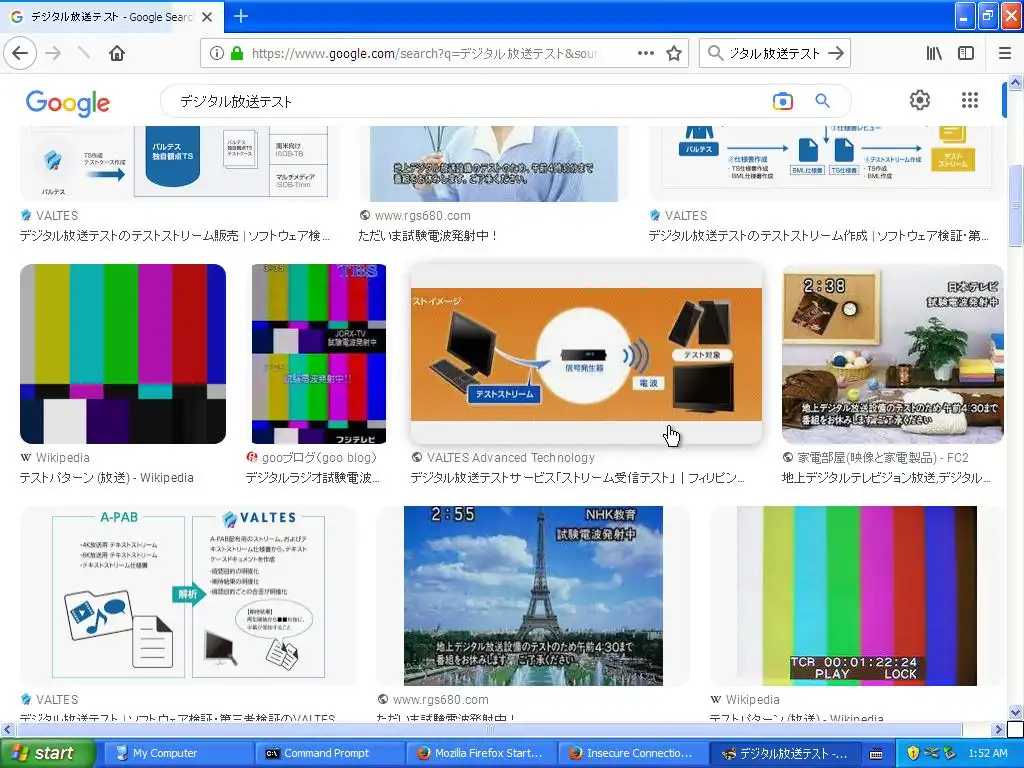This screenshot has height=768, width=1024.
Task: Click the Firefox toolbar search box
Action: tap(774, 54)
